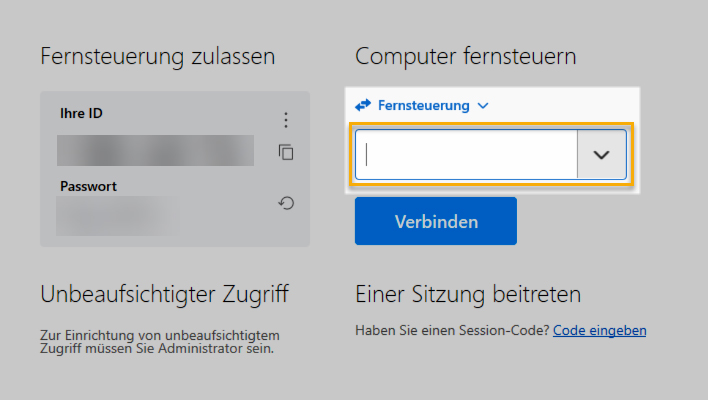Follow the Code eingeben link
The width and height of the screenshot is (708, 400).
tap(600, 330)
